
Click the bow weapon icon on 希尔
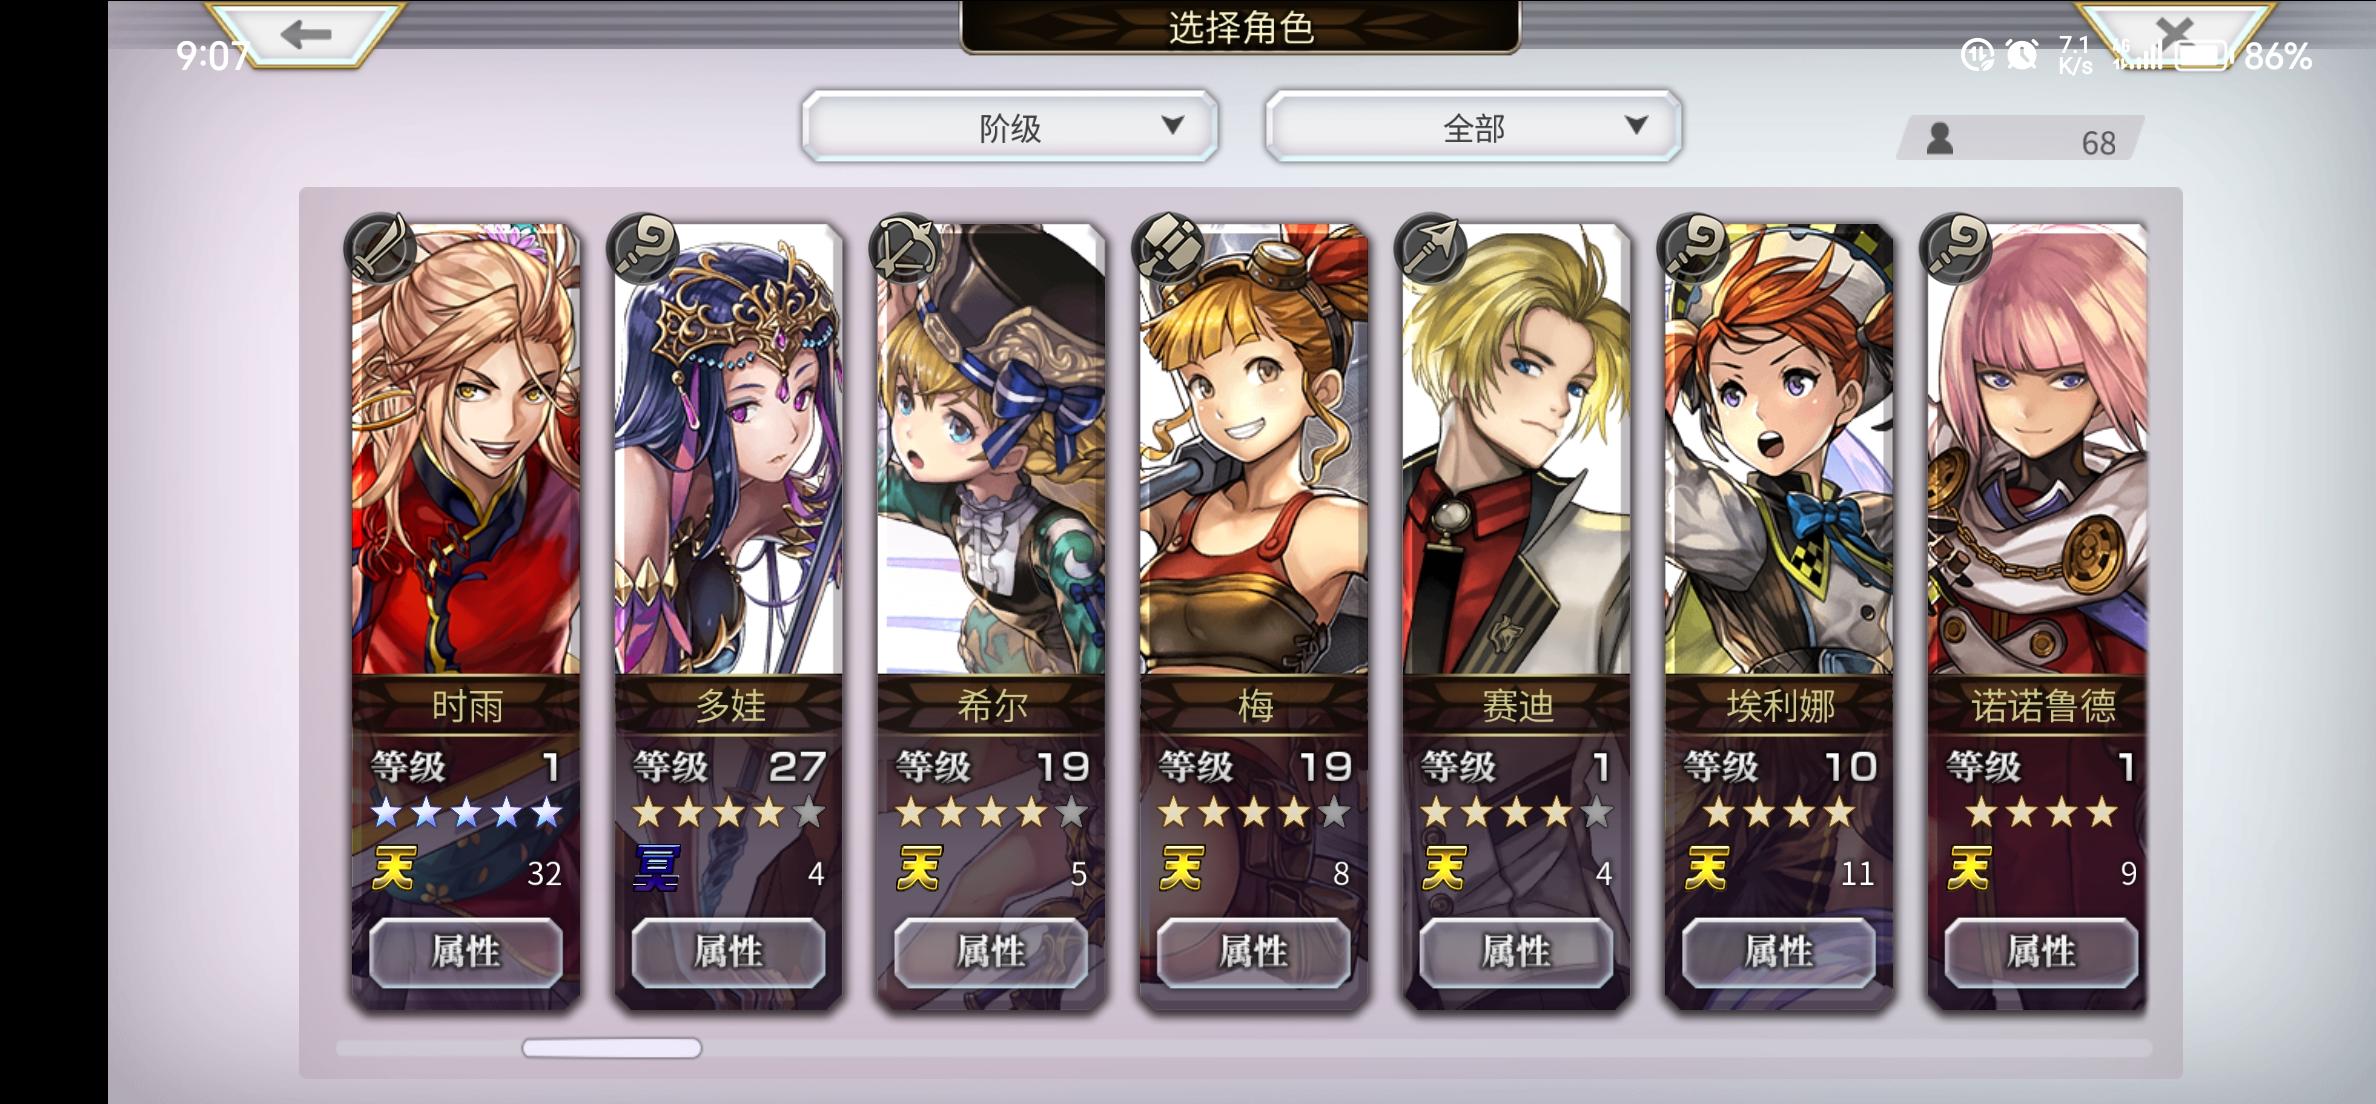coord(906,248)
